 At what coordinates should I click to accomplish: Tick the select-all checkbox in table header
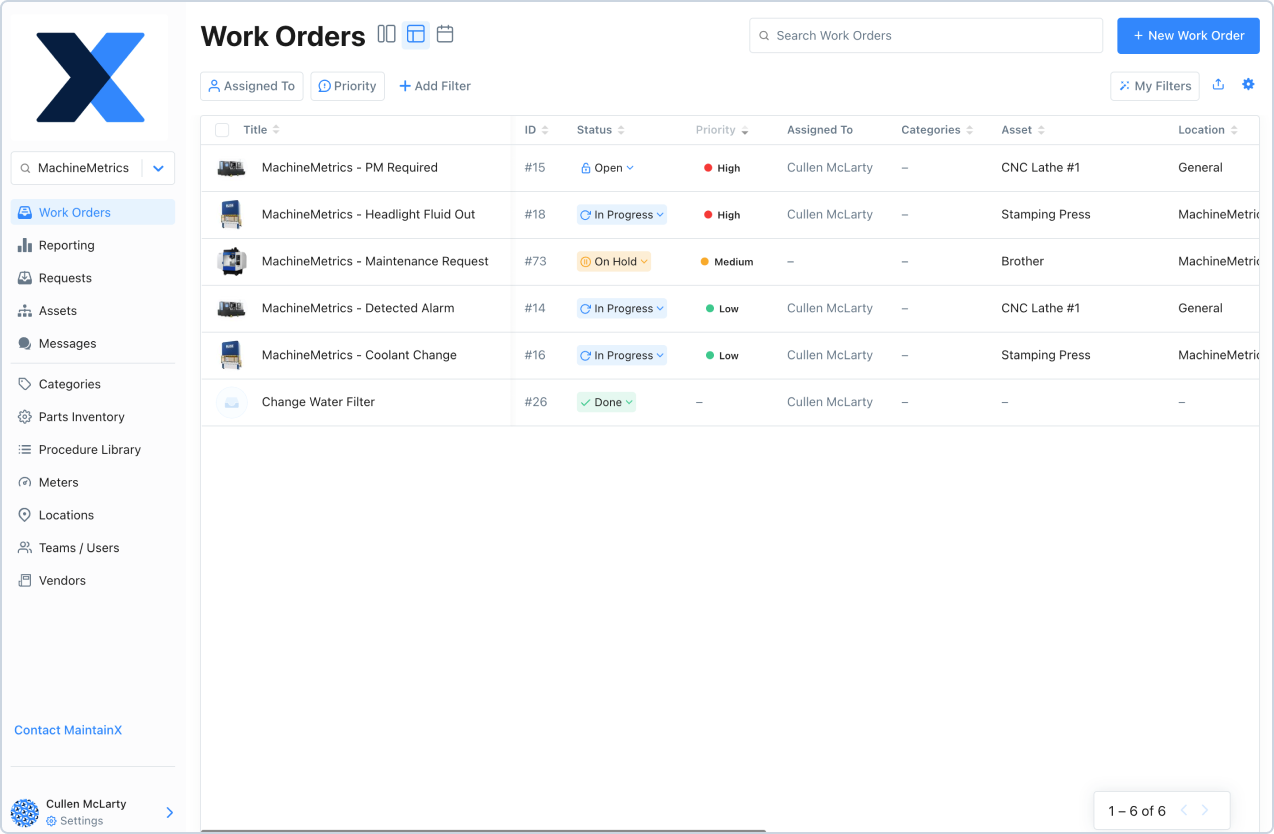(222, 130)
